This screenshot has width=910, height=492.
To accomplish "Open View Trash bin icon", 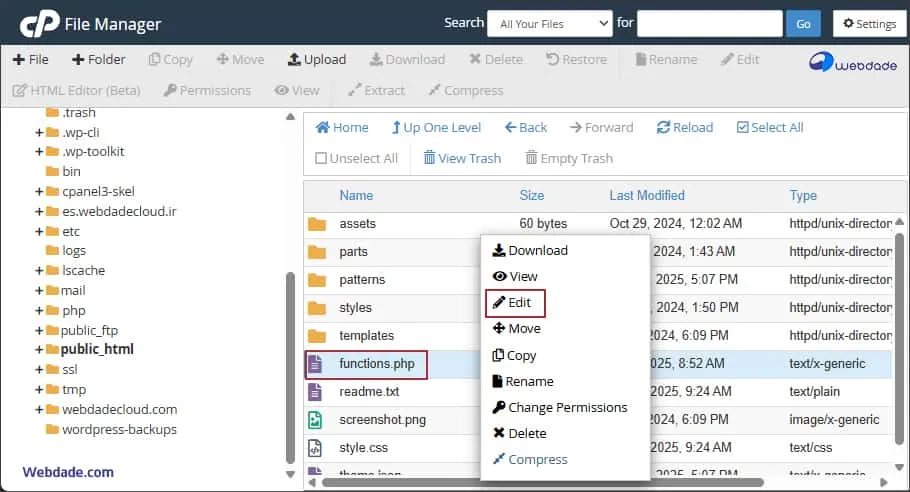I will tap(429, 158).
